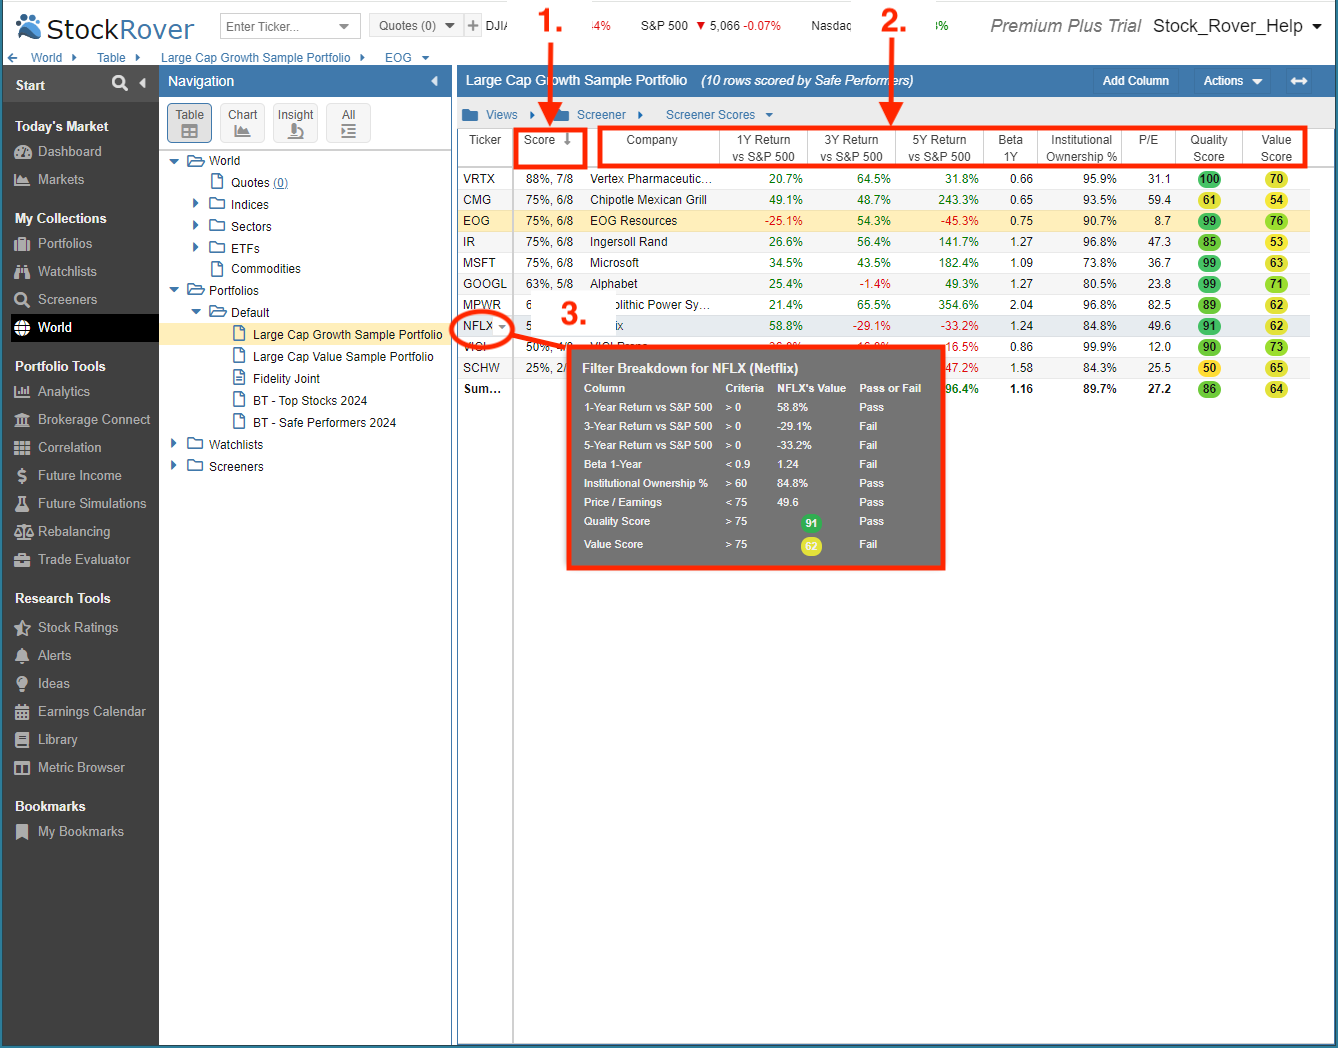The width and height of the screenshot is (1338, 1048).
Task: Click the Watchlists binoculars icon in the sidebar
Action: (22, 272)
